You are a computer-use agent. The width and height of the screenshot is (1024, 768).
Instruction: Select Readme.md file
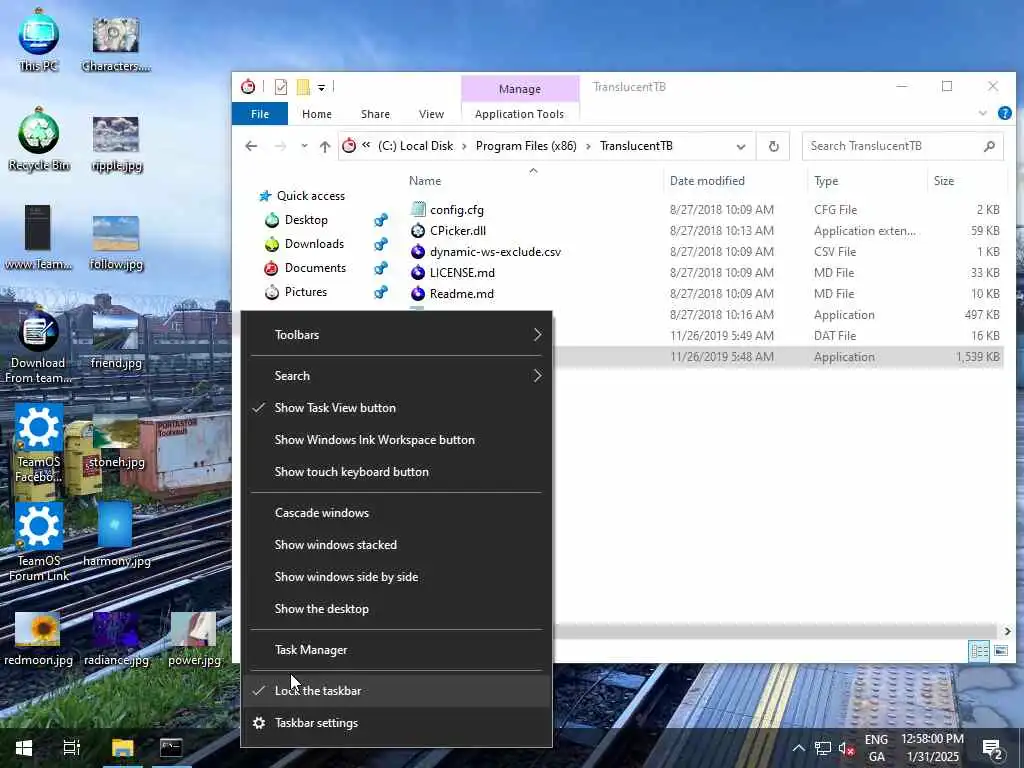[x=461, y=293]
